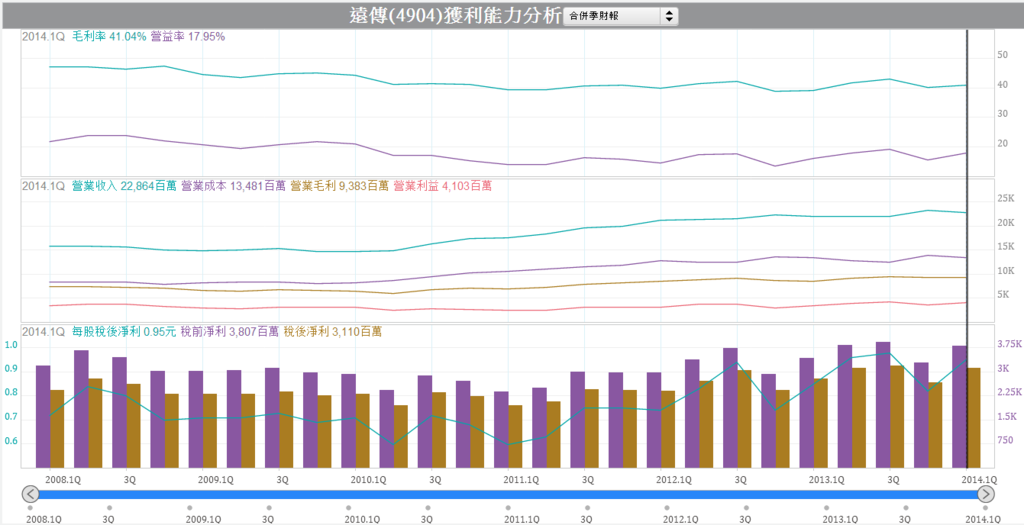Click the 1.0 label on EPS axis

pyautogui.click(x=10, y=345)
